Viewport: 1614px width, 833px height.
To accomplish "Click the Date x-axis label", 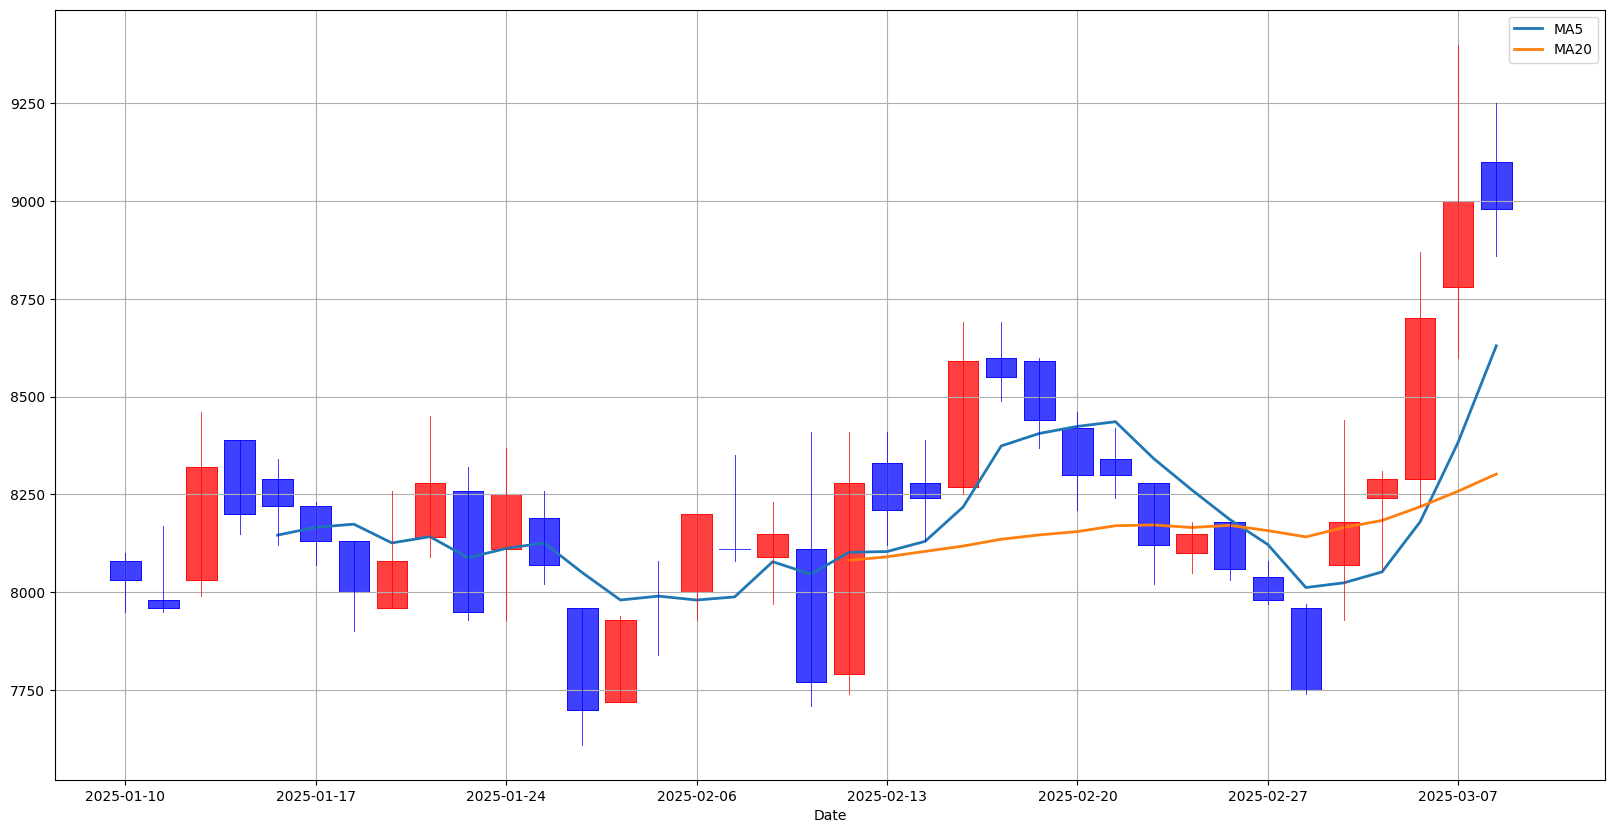I will [x=829, y=816].
